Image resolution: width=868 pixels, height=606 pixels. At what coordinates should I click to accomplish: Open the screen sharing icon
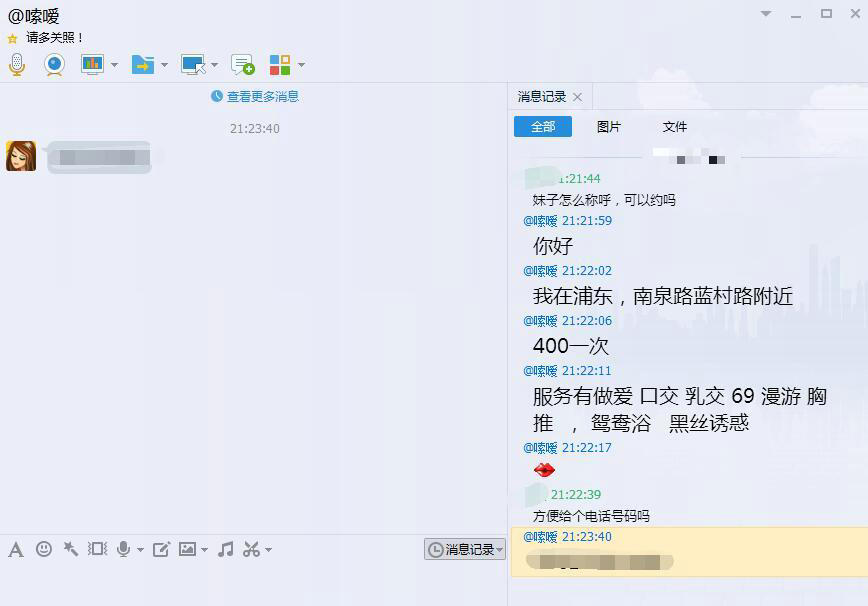(90, 64)
